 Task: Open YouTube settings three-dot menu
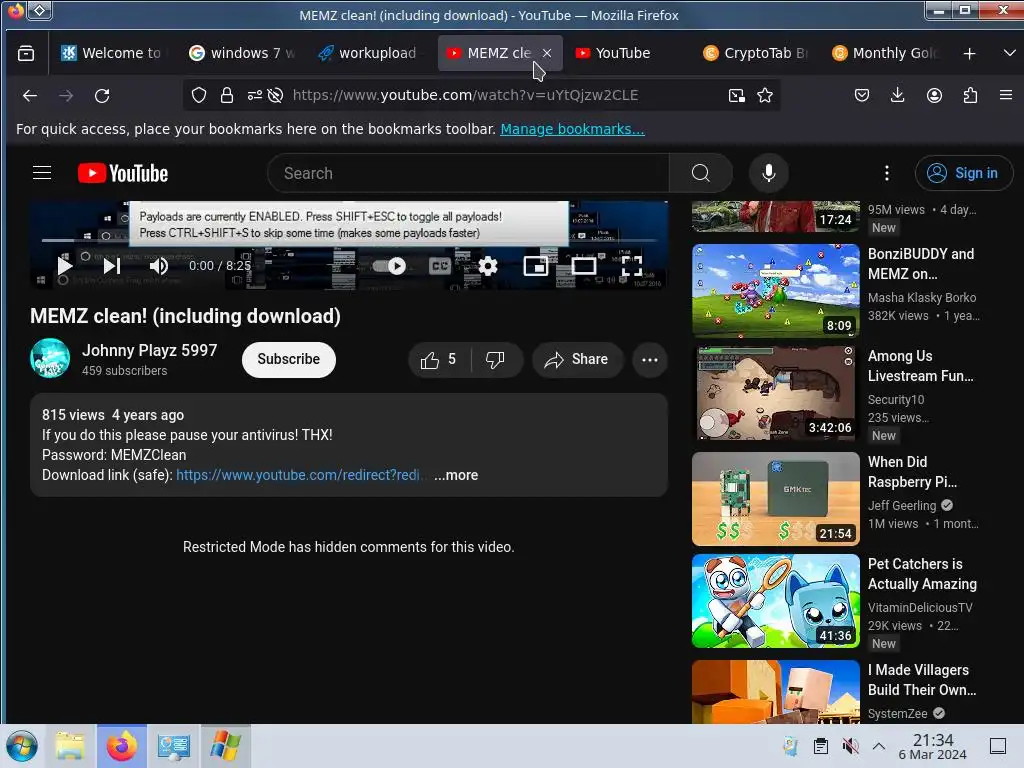(886, 173)
